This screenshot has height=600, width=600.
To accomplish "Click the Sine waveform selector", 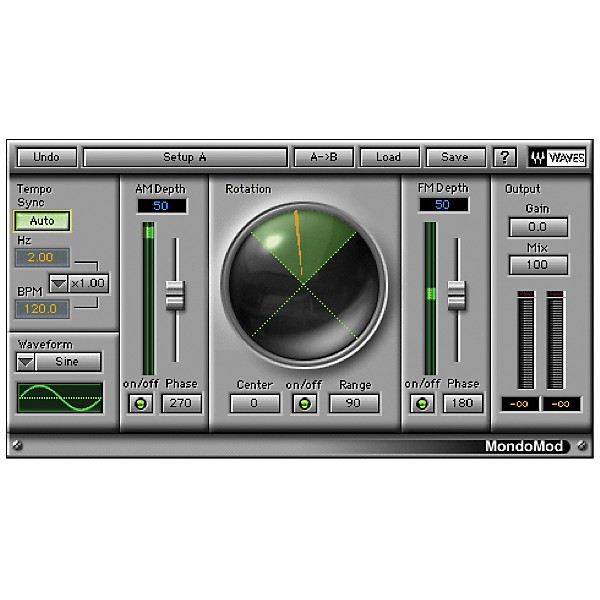I will (x=68, y=362).
